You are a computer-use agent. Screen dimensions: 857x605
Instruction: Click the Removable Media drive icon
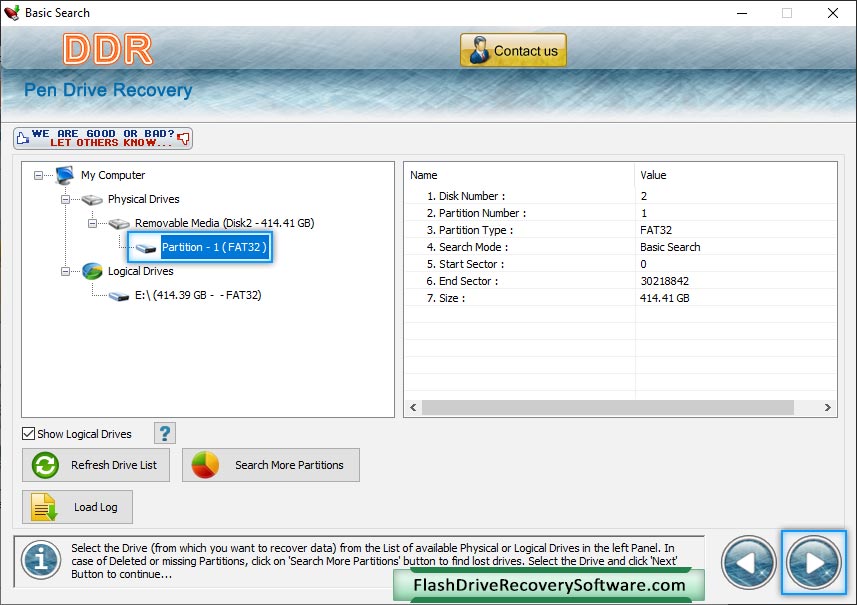[x=119, y=224]
